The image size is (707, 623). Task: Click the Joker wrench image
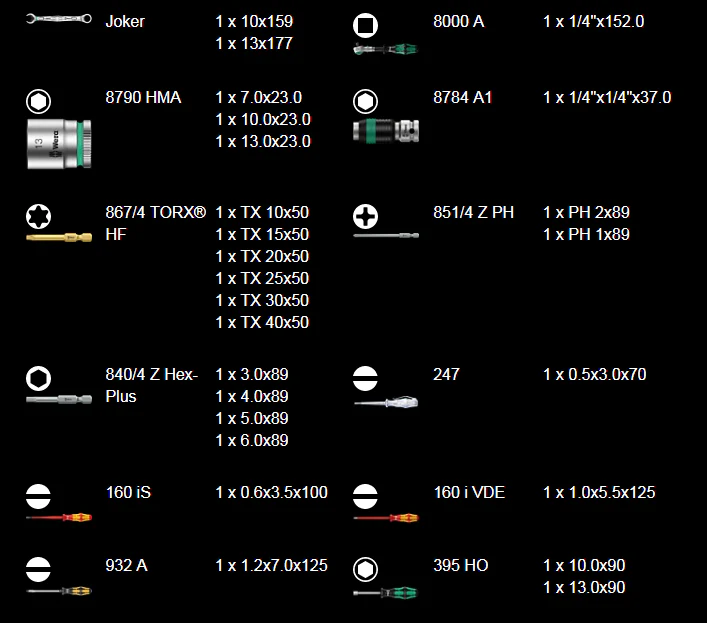pos(59,18)
